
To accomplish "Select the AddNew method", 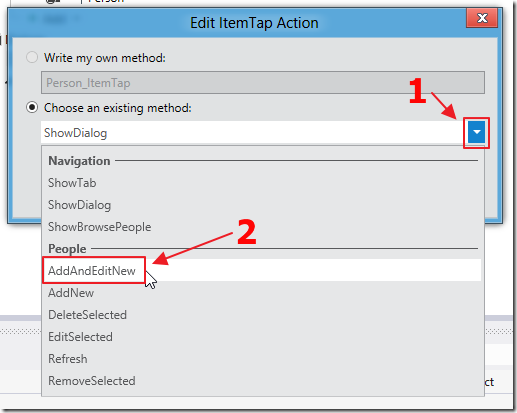I will (71, 293).
